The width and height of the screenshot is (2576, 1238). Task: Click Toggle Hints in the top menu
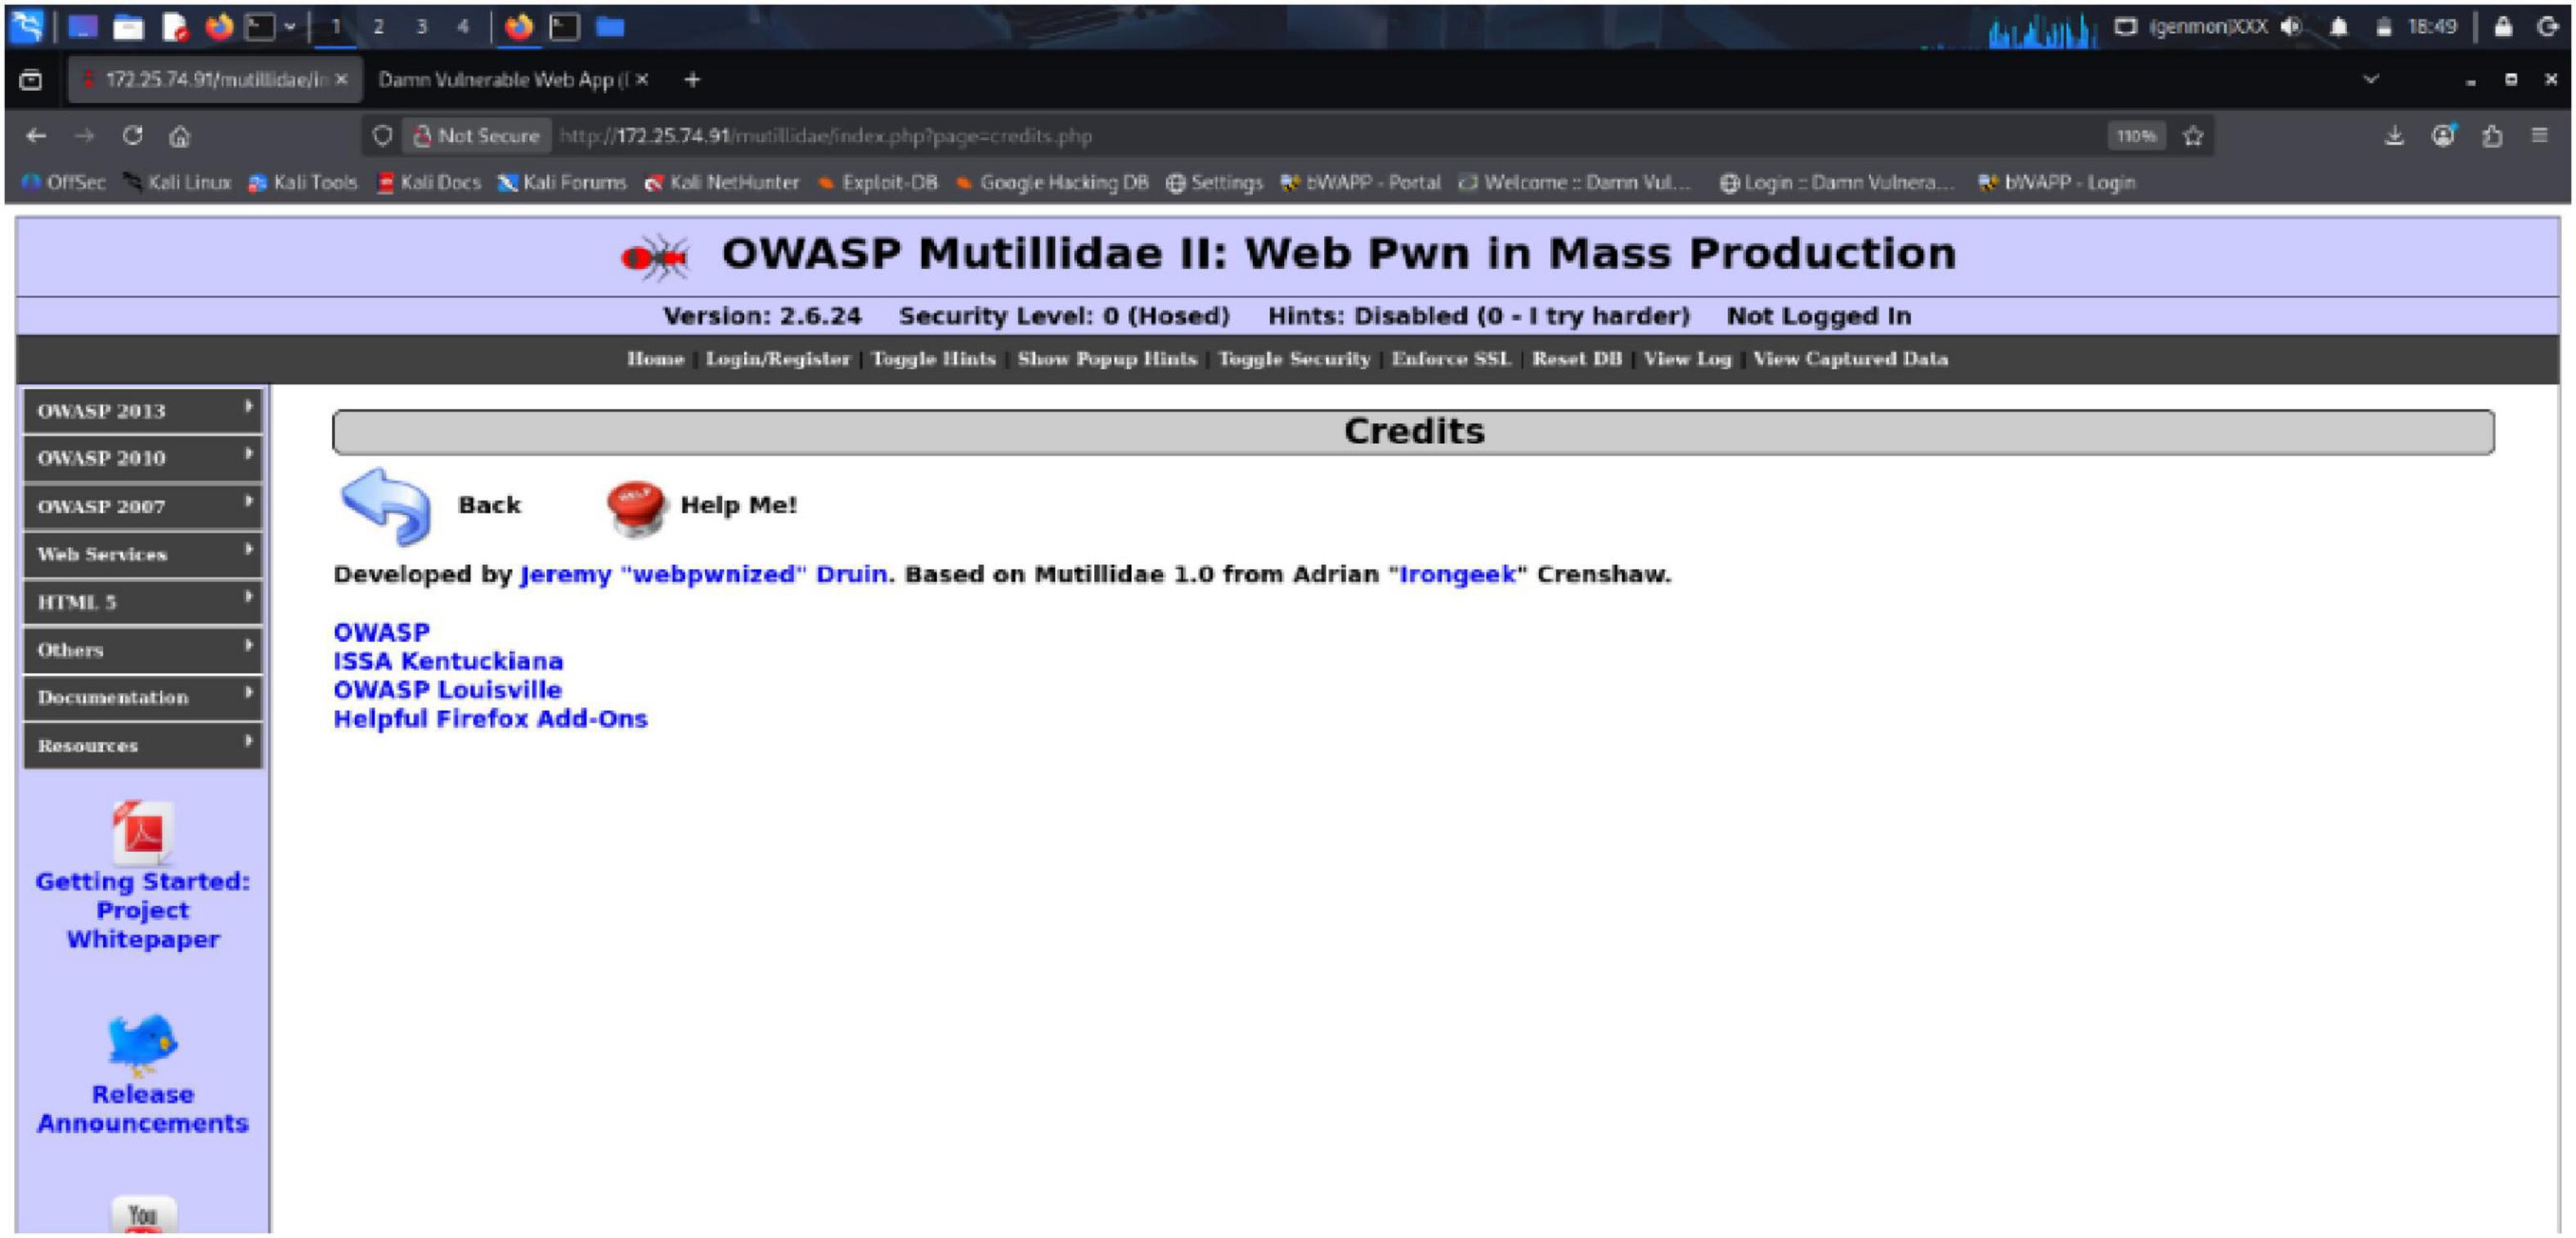coord(933,359)
